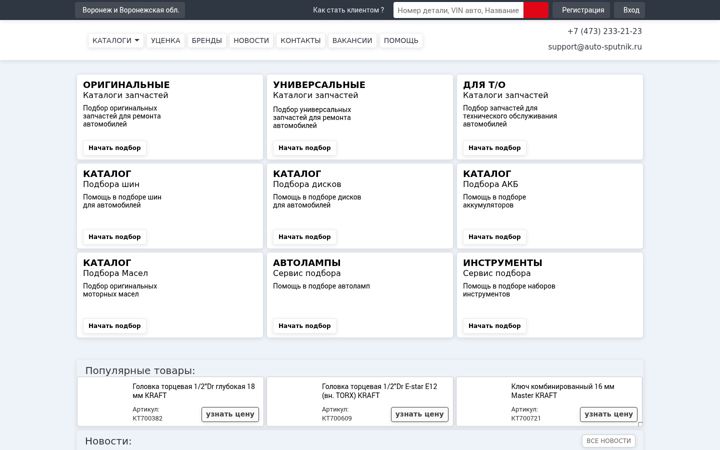Click the Вход login button

tap(631, 10)
